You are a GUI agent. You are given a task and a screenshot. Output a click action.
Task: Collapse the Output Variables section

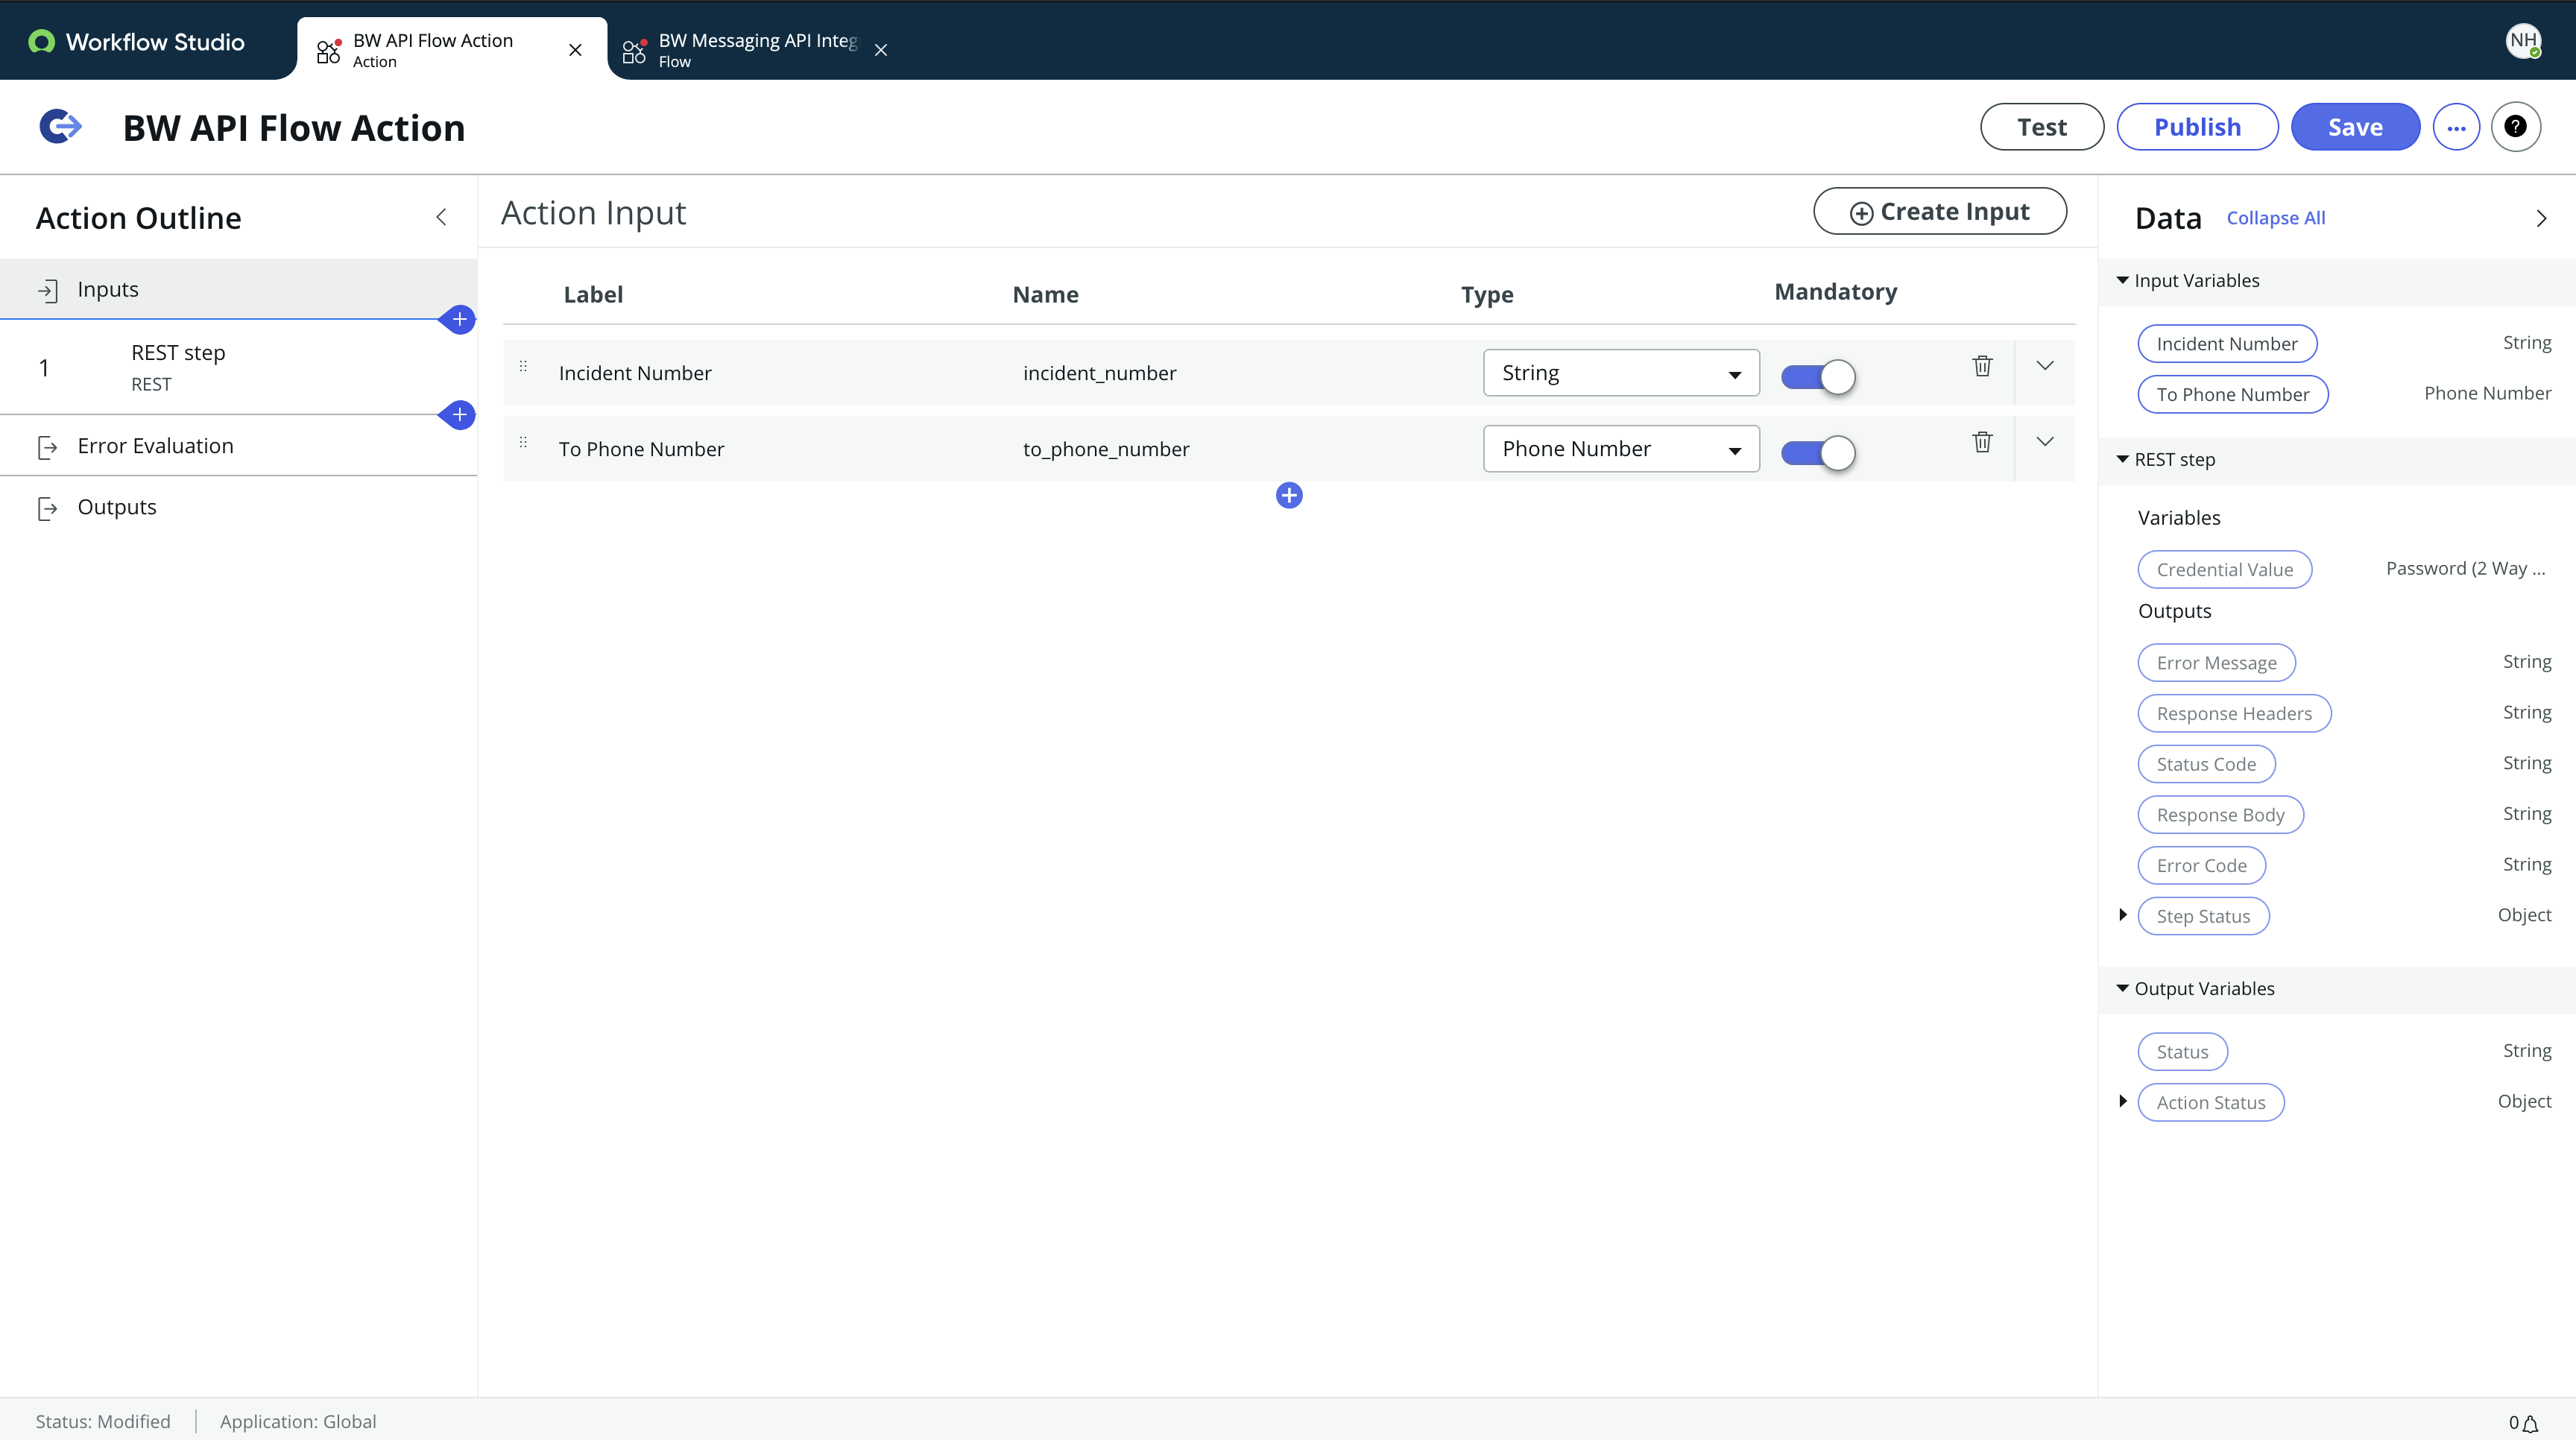coord(2122,989)
